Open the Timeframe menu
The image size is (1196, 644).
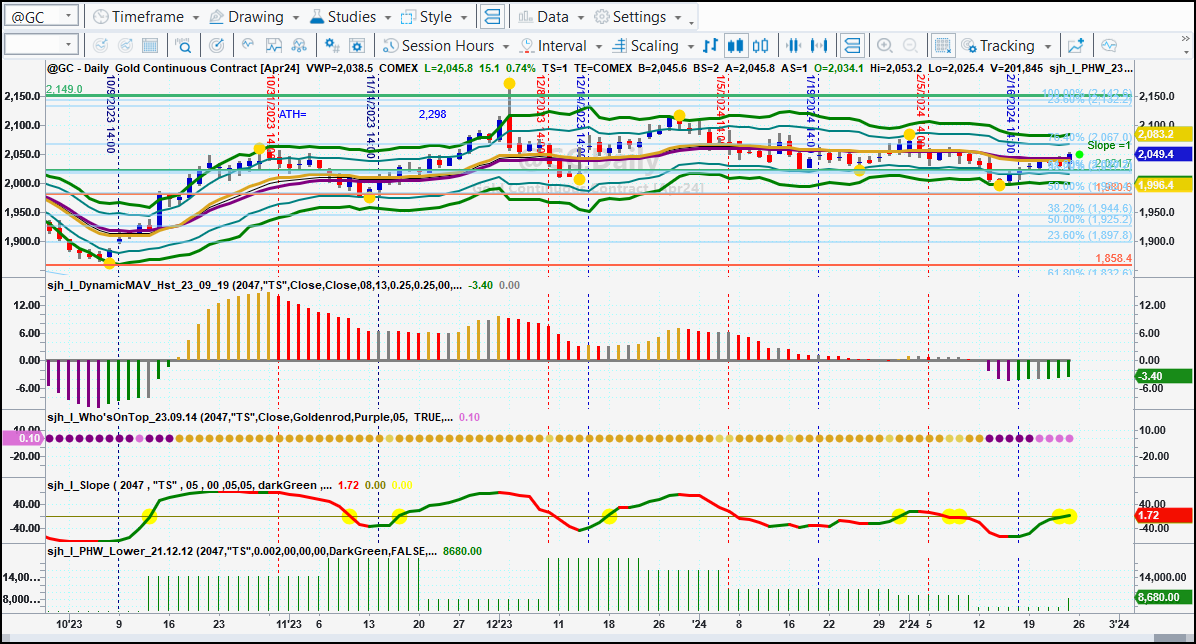[146, 17]
